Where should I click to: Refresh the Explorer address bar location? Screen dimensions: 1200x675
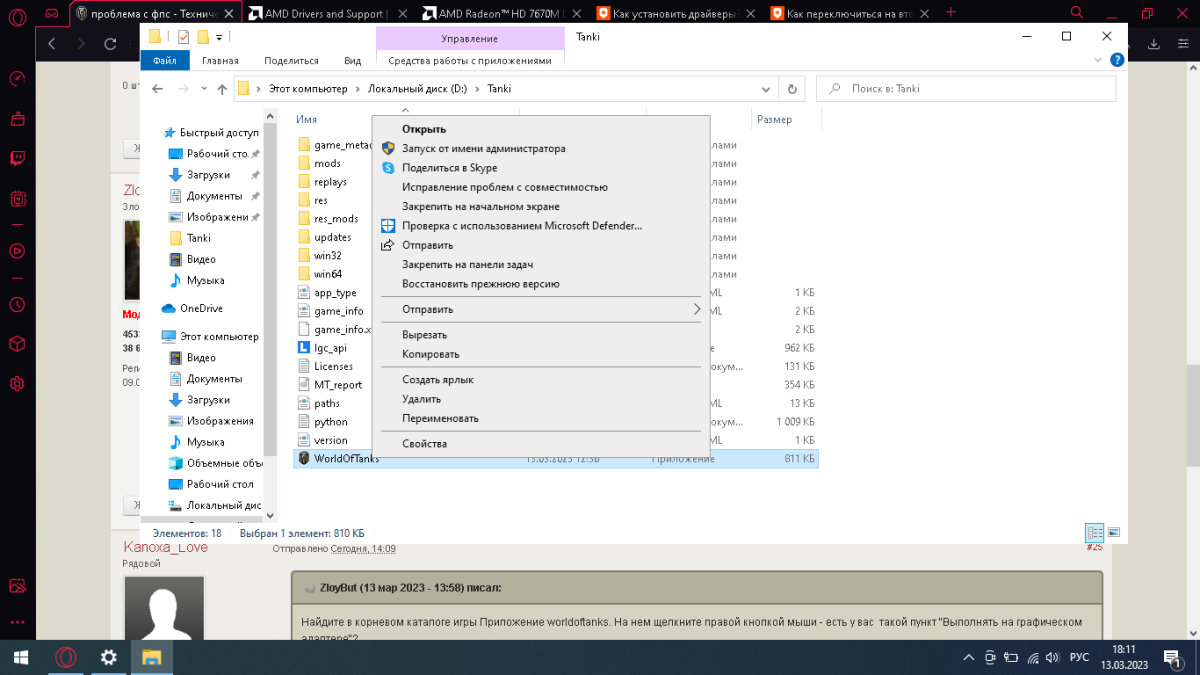[x=792, y=89]
